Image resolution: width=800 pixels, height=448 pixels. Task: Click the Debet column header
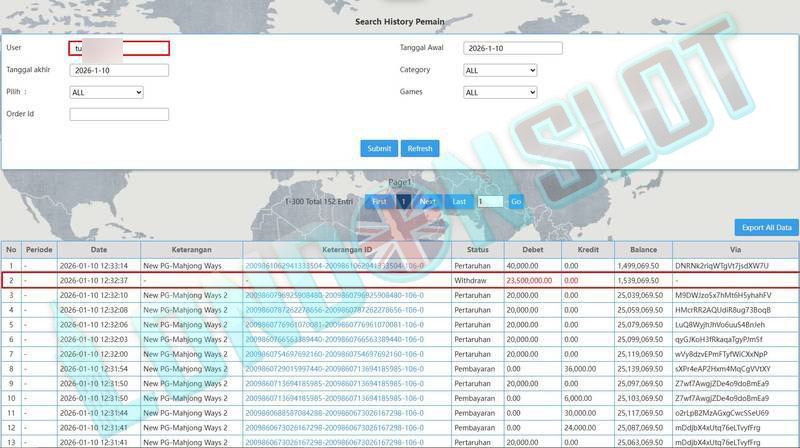click(x=531, y=250)
